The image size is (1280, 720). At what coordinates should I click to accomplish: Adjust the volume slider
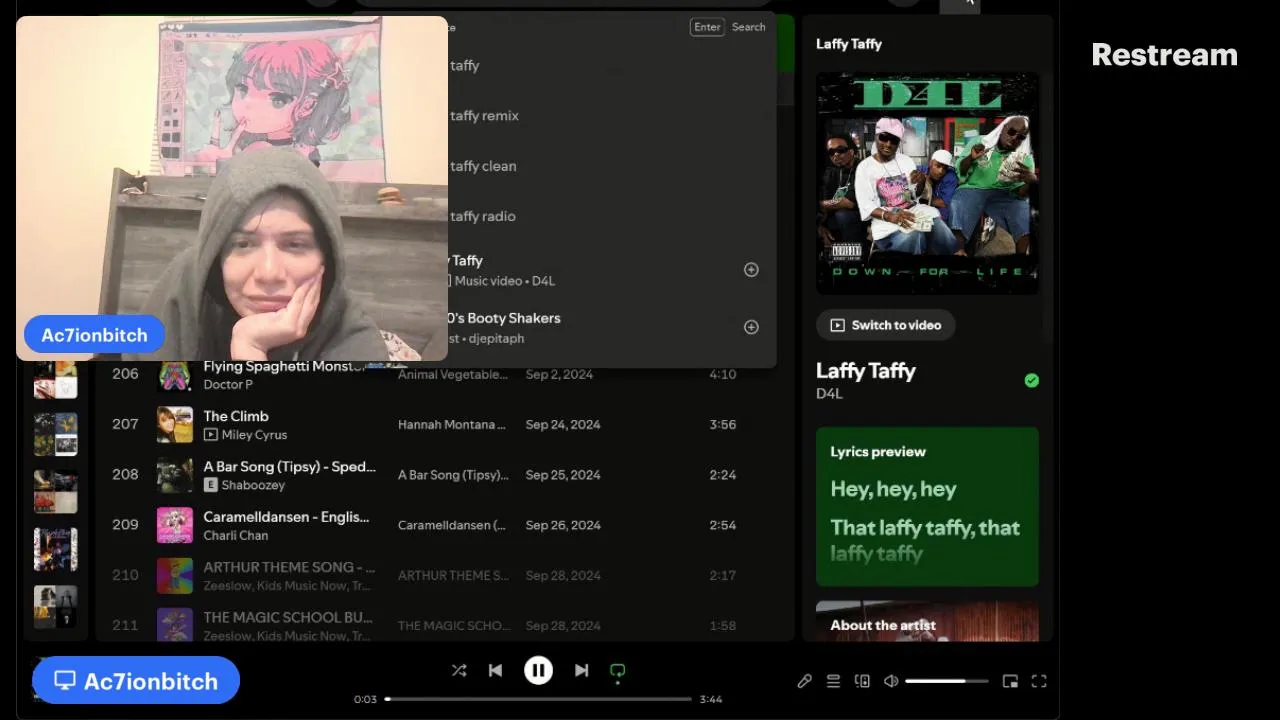point(946,681)
